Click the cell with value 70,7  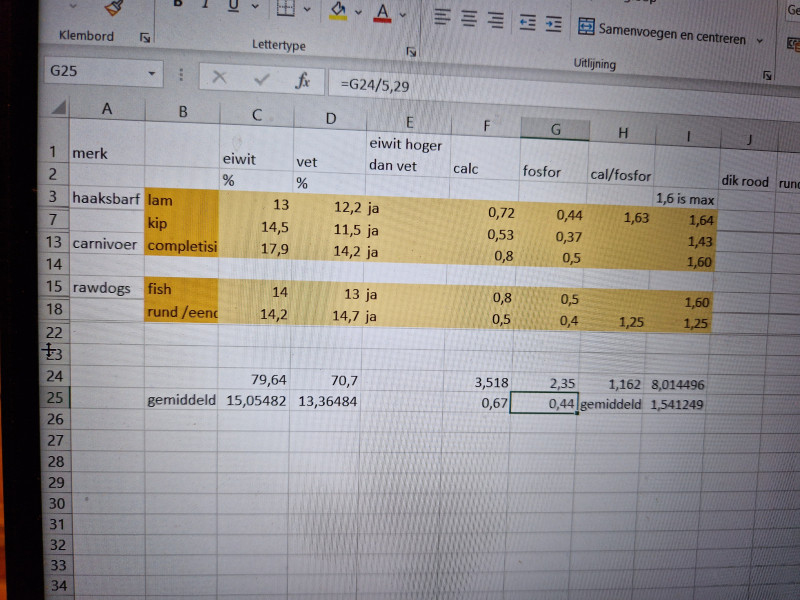(x=325, y=381)
